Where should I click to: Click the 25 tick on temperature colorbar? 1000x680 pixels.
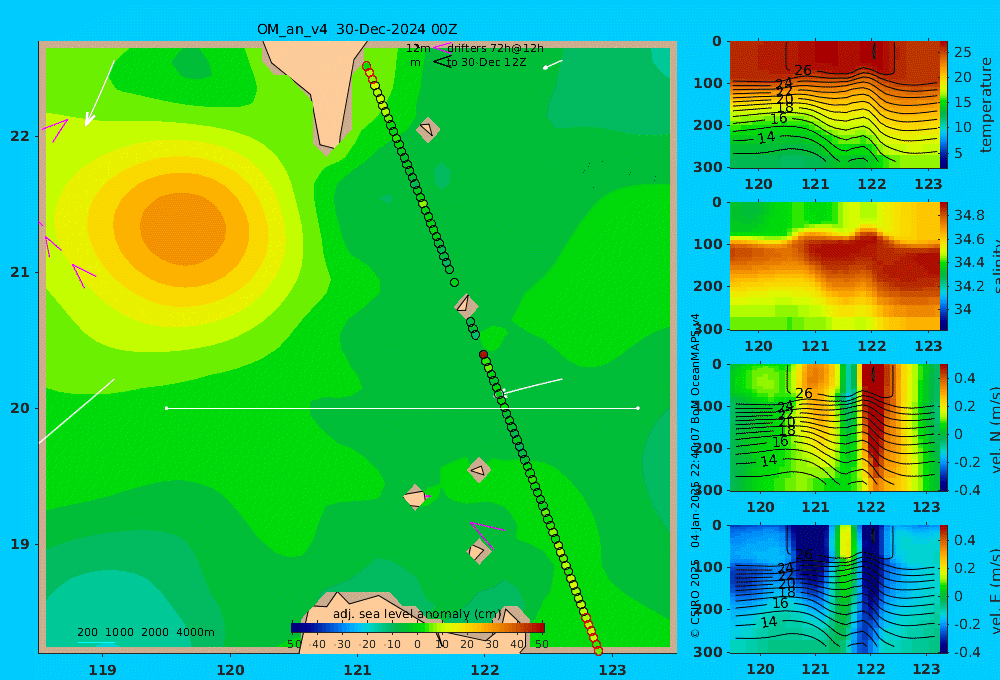(962, 52)
